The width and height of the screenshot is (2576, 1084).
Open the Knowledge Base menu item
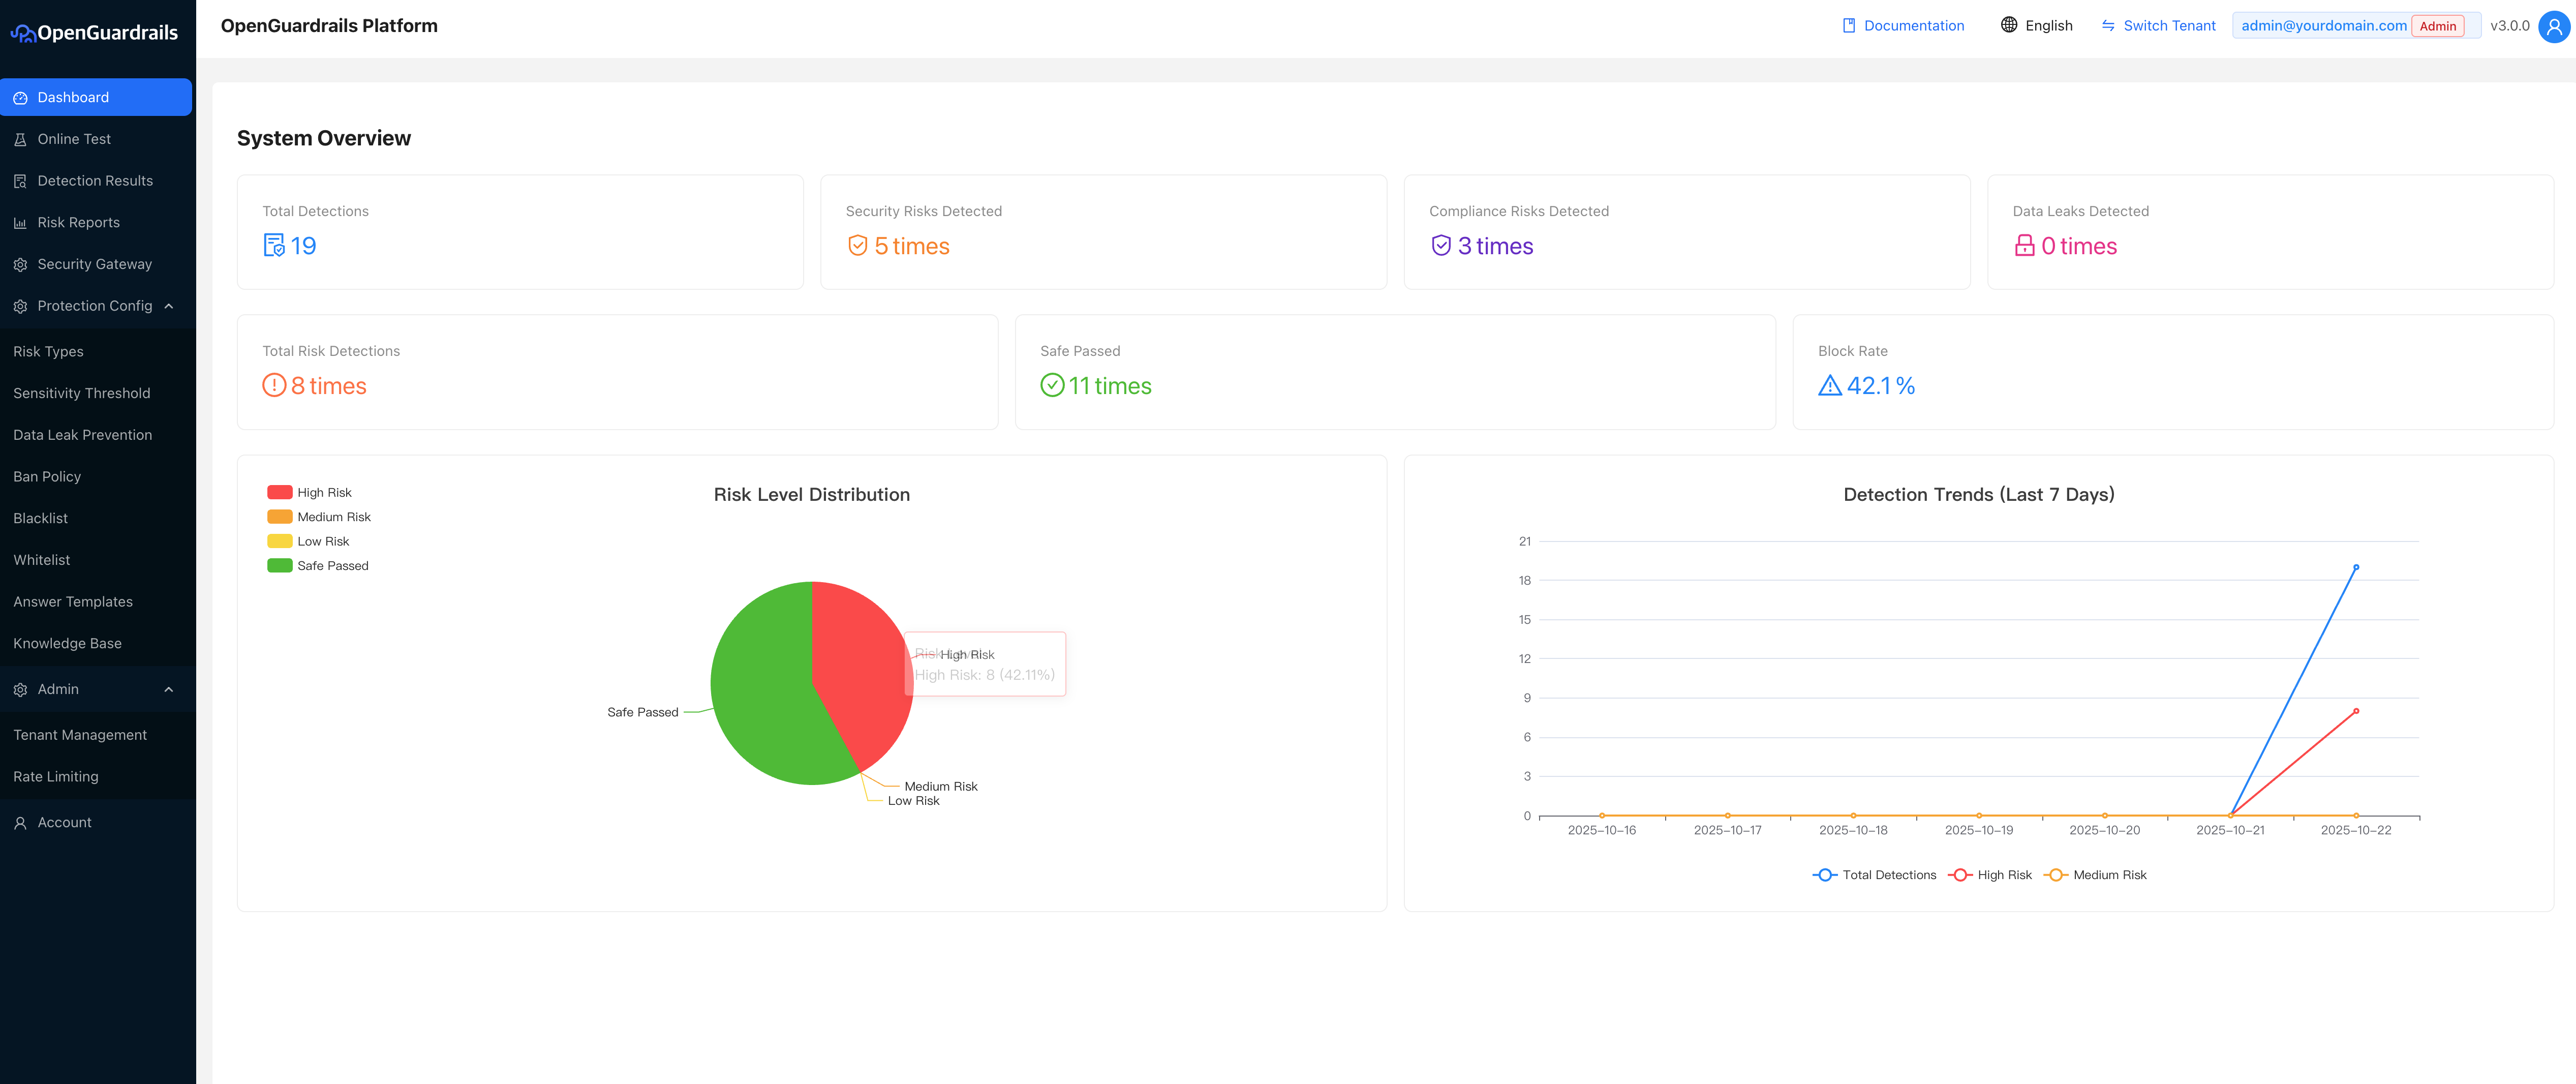click(67, 643)
